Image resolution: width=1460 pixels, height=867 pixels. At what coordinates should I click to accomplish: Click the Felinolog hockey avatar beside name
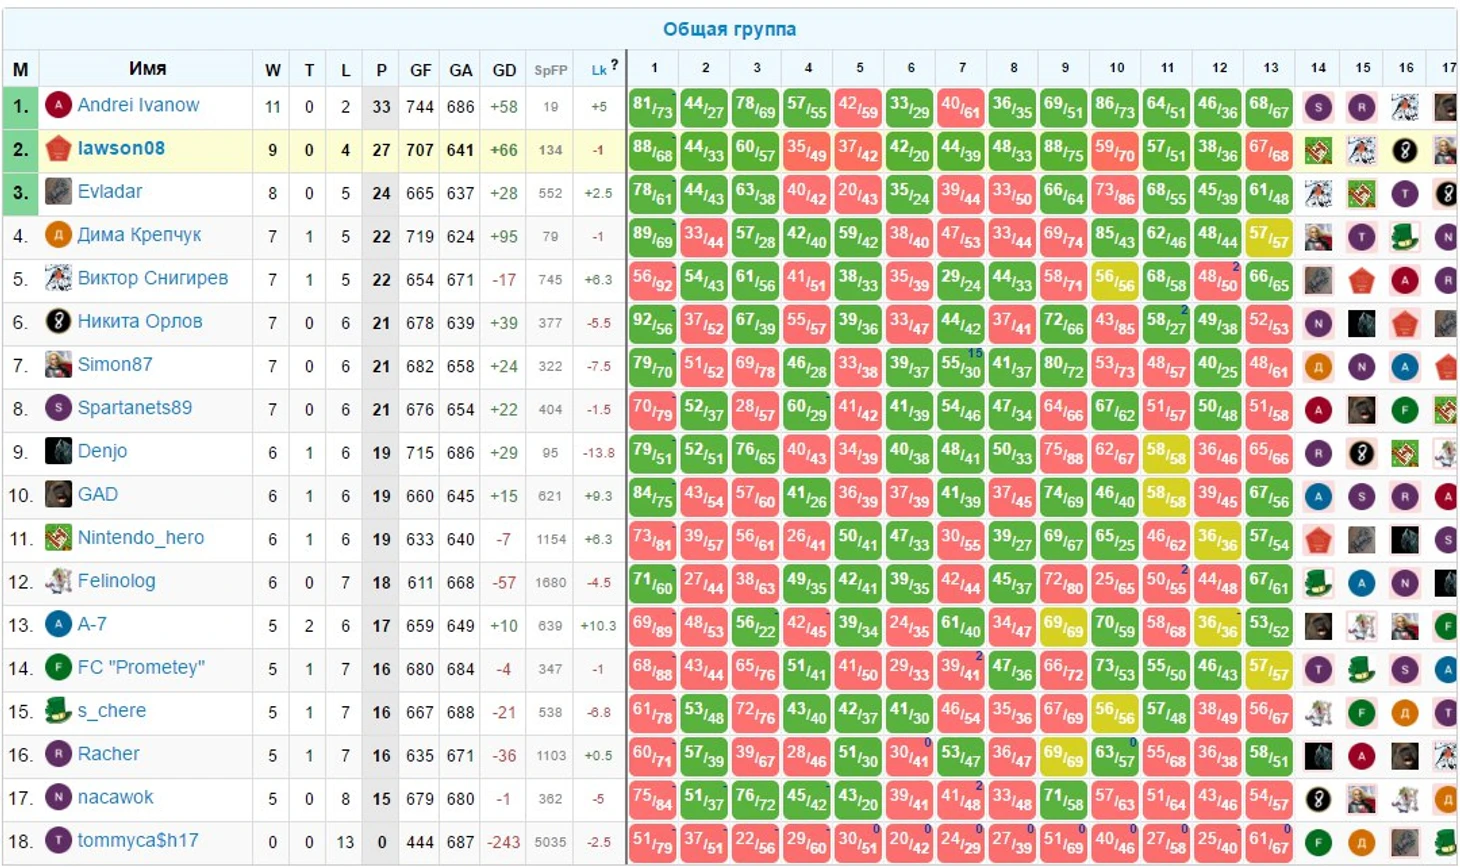58,581
